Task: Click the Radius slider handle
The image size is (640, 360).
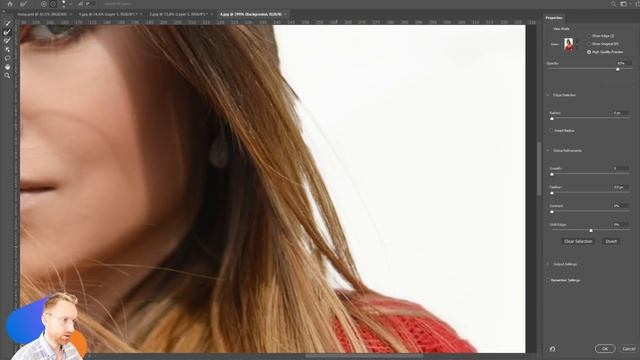Action: pos(552,118)
